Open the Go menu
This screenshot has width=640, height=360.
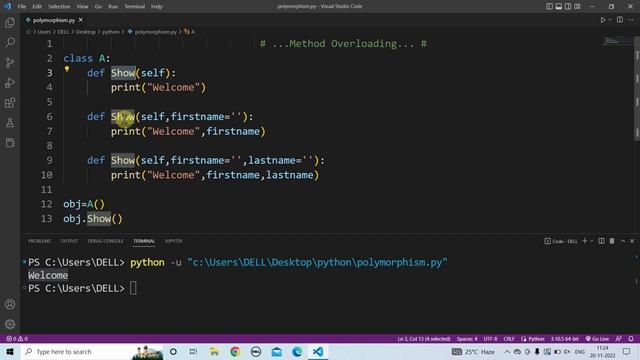point(98,6)
